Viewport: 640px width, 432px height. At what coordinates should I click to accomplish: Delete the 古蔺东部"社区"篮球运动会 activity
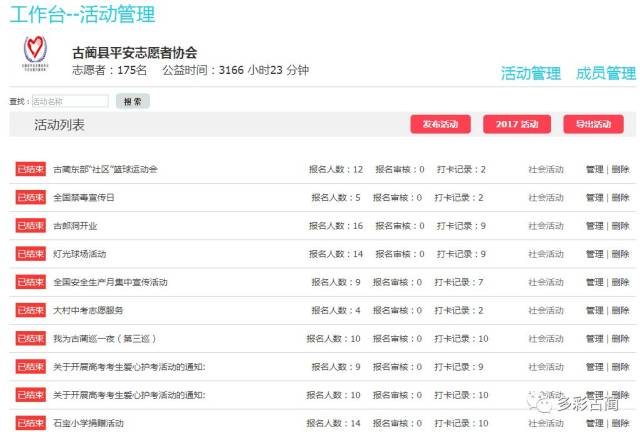click(x=620, y=169)
